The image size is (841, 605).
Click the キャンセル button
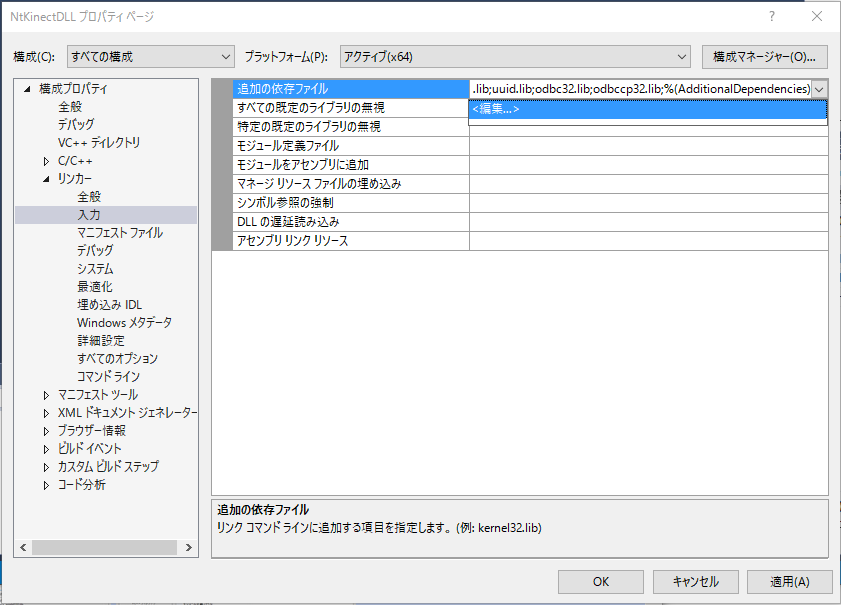tap(695, 581)
